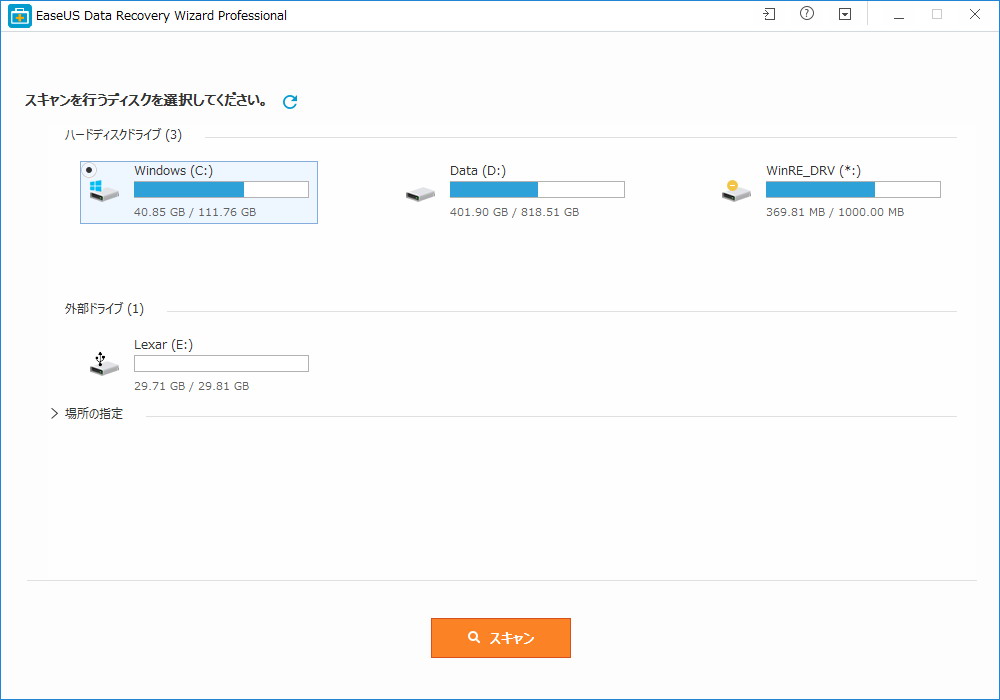Select the Windows (C:) radio button
This screenshot has height=700, width=1000.
[x=89, y=170]
